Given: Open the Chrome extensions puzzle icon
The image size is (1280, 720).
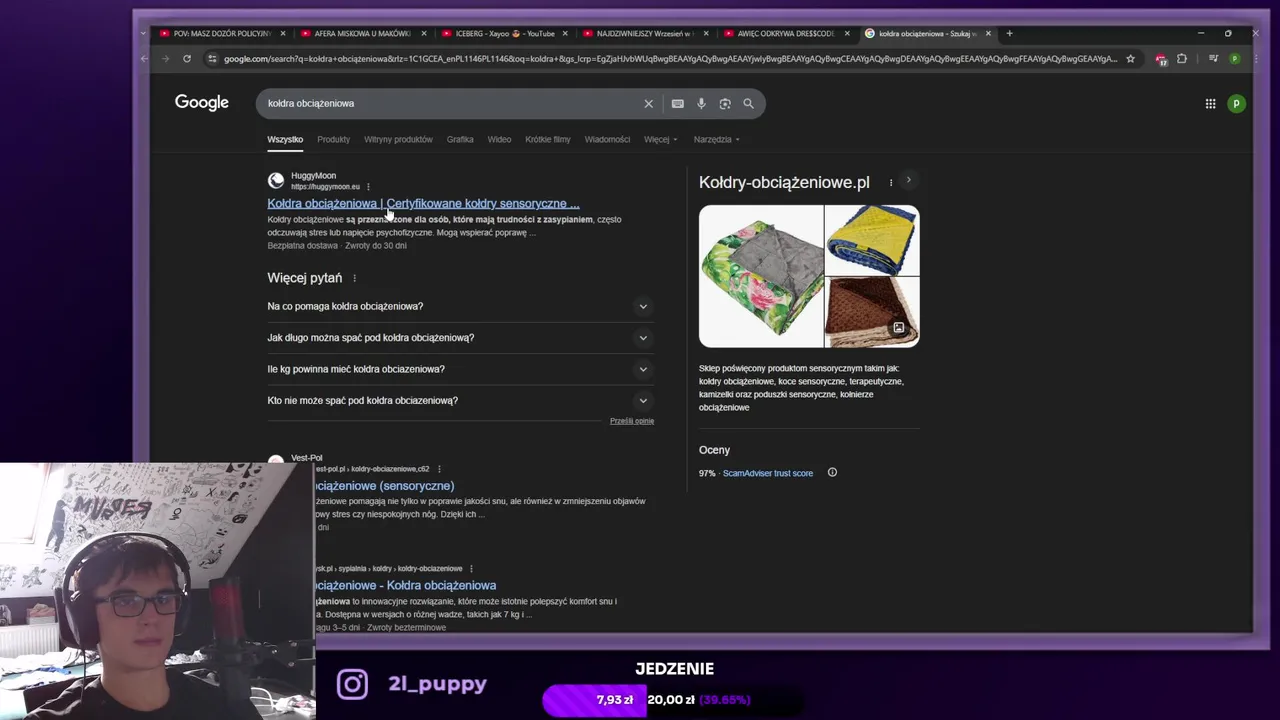Looking at the screenshot, I should (x=1182, y=59).
